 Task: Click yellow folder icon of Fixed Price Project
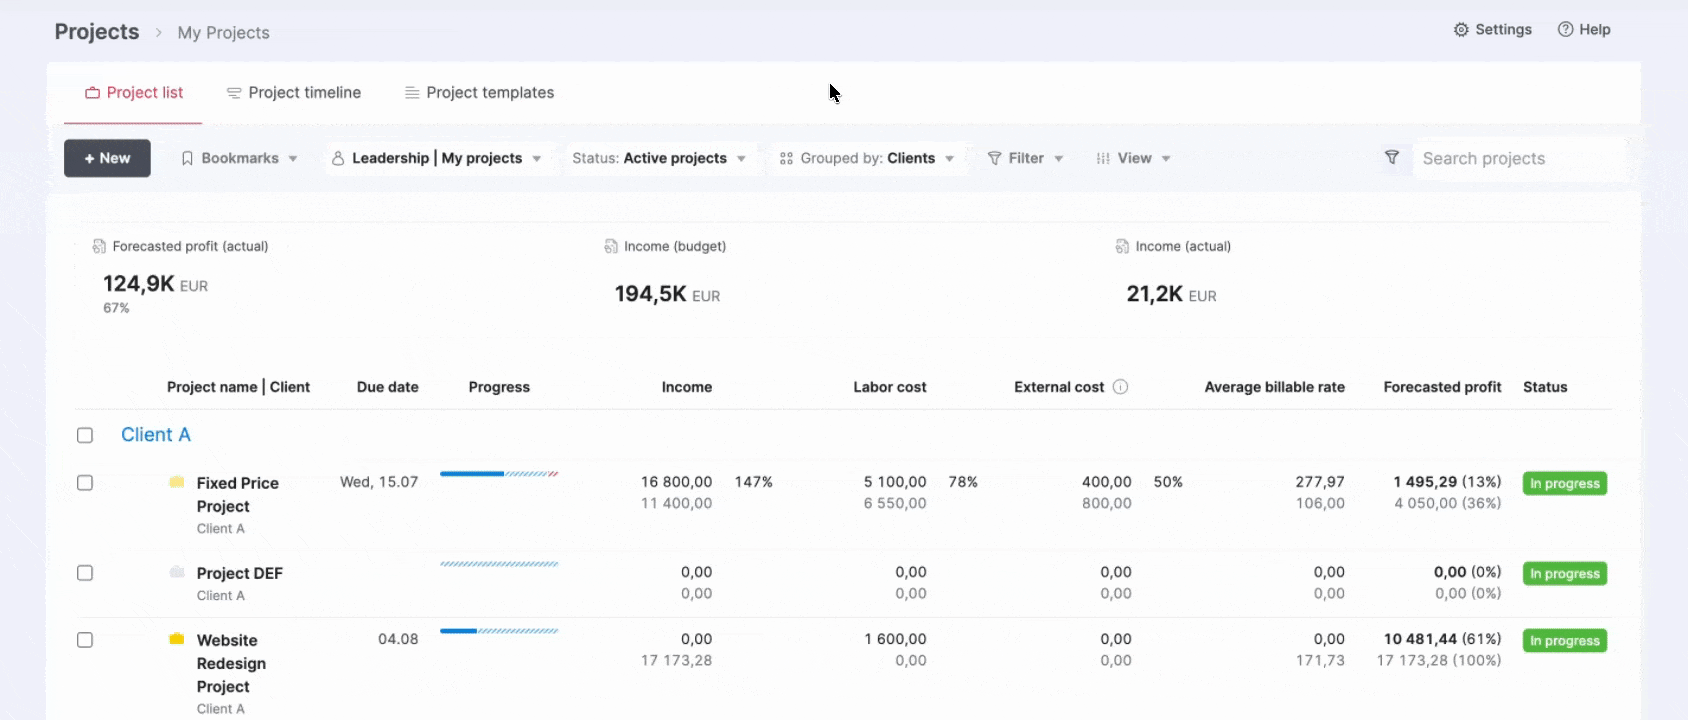tap(177, 482)
